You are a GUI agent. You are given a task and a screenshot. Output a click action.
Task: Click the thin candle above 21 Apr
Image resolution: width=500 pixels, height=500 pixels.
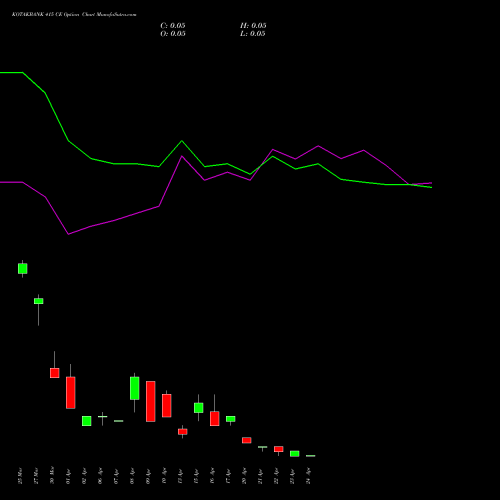point(263,447)
